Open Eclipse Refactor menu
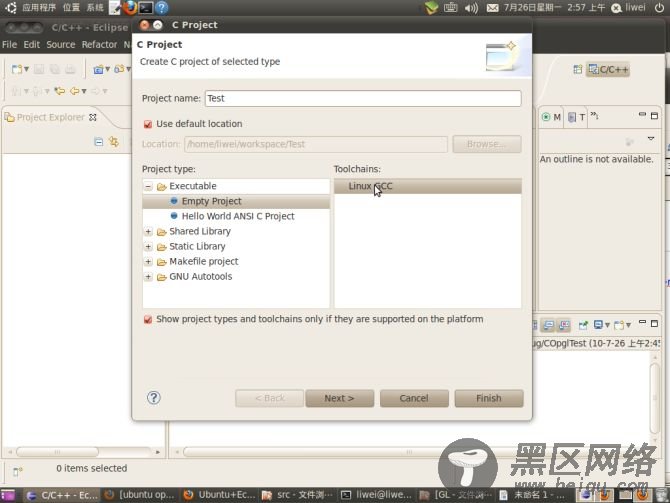670x503 pixels. [x=100, y=44]
